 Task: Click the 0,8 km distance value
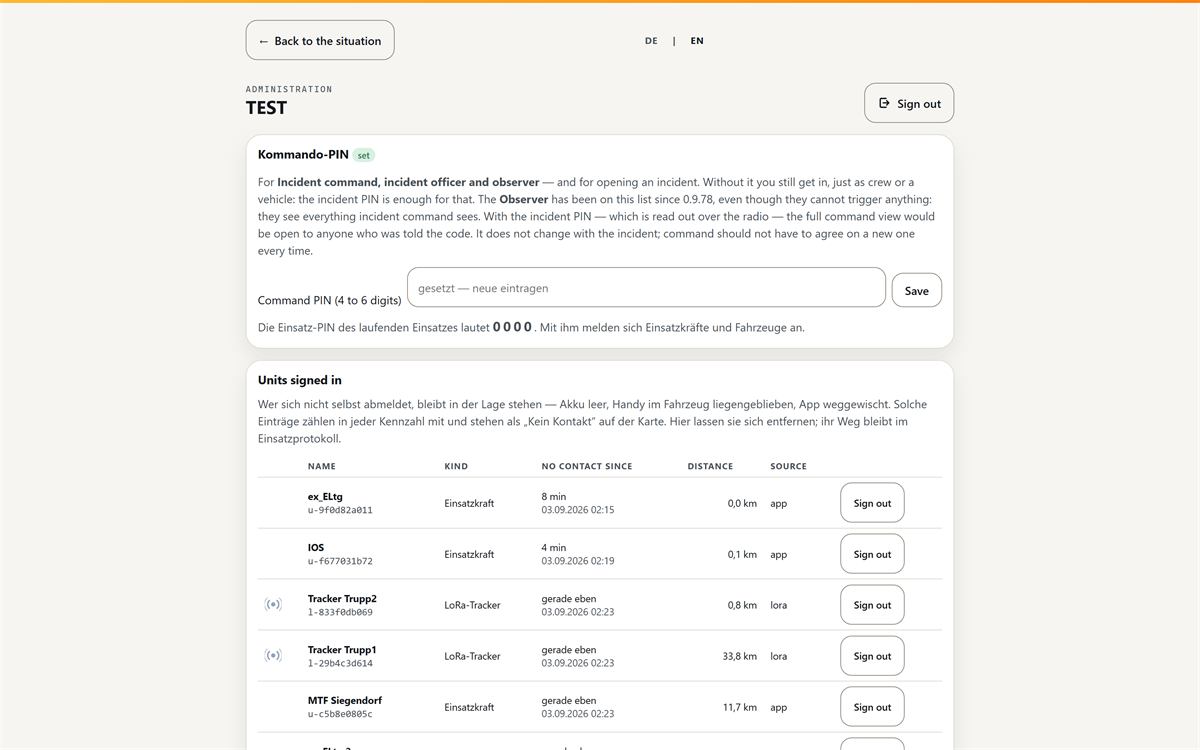click(x=743, y=605)
